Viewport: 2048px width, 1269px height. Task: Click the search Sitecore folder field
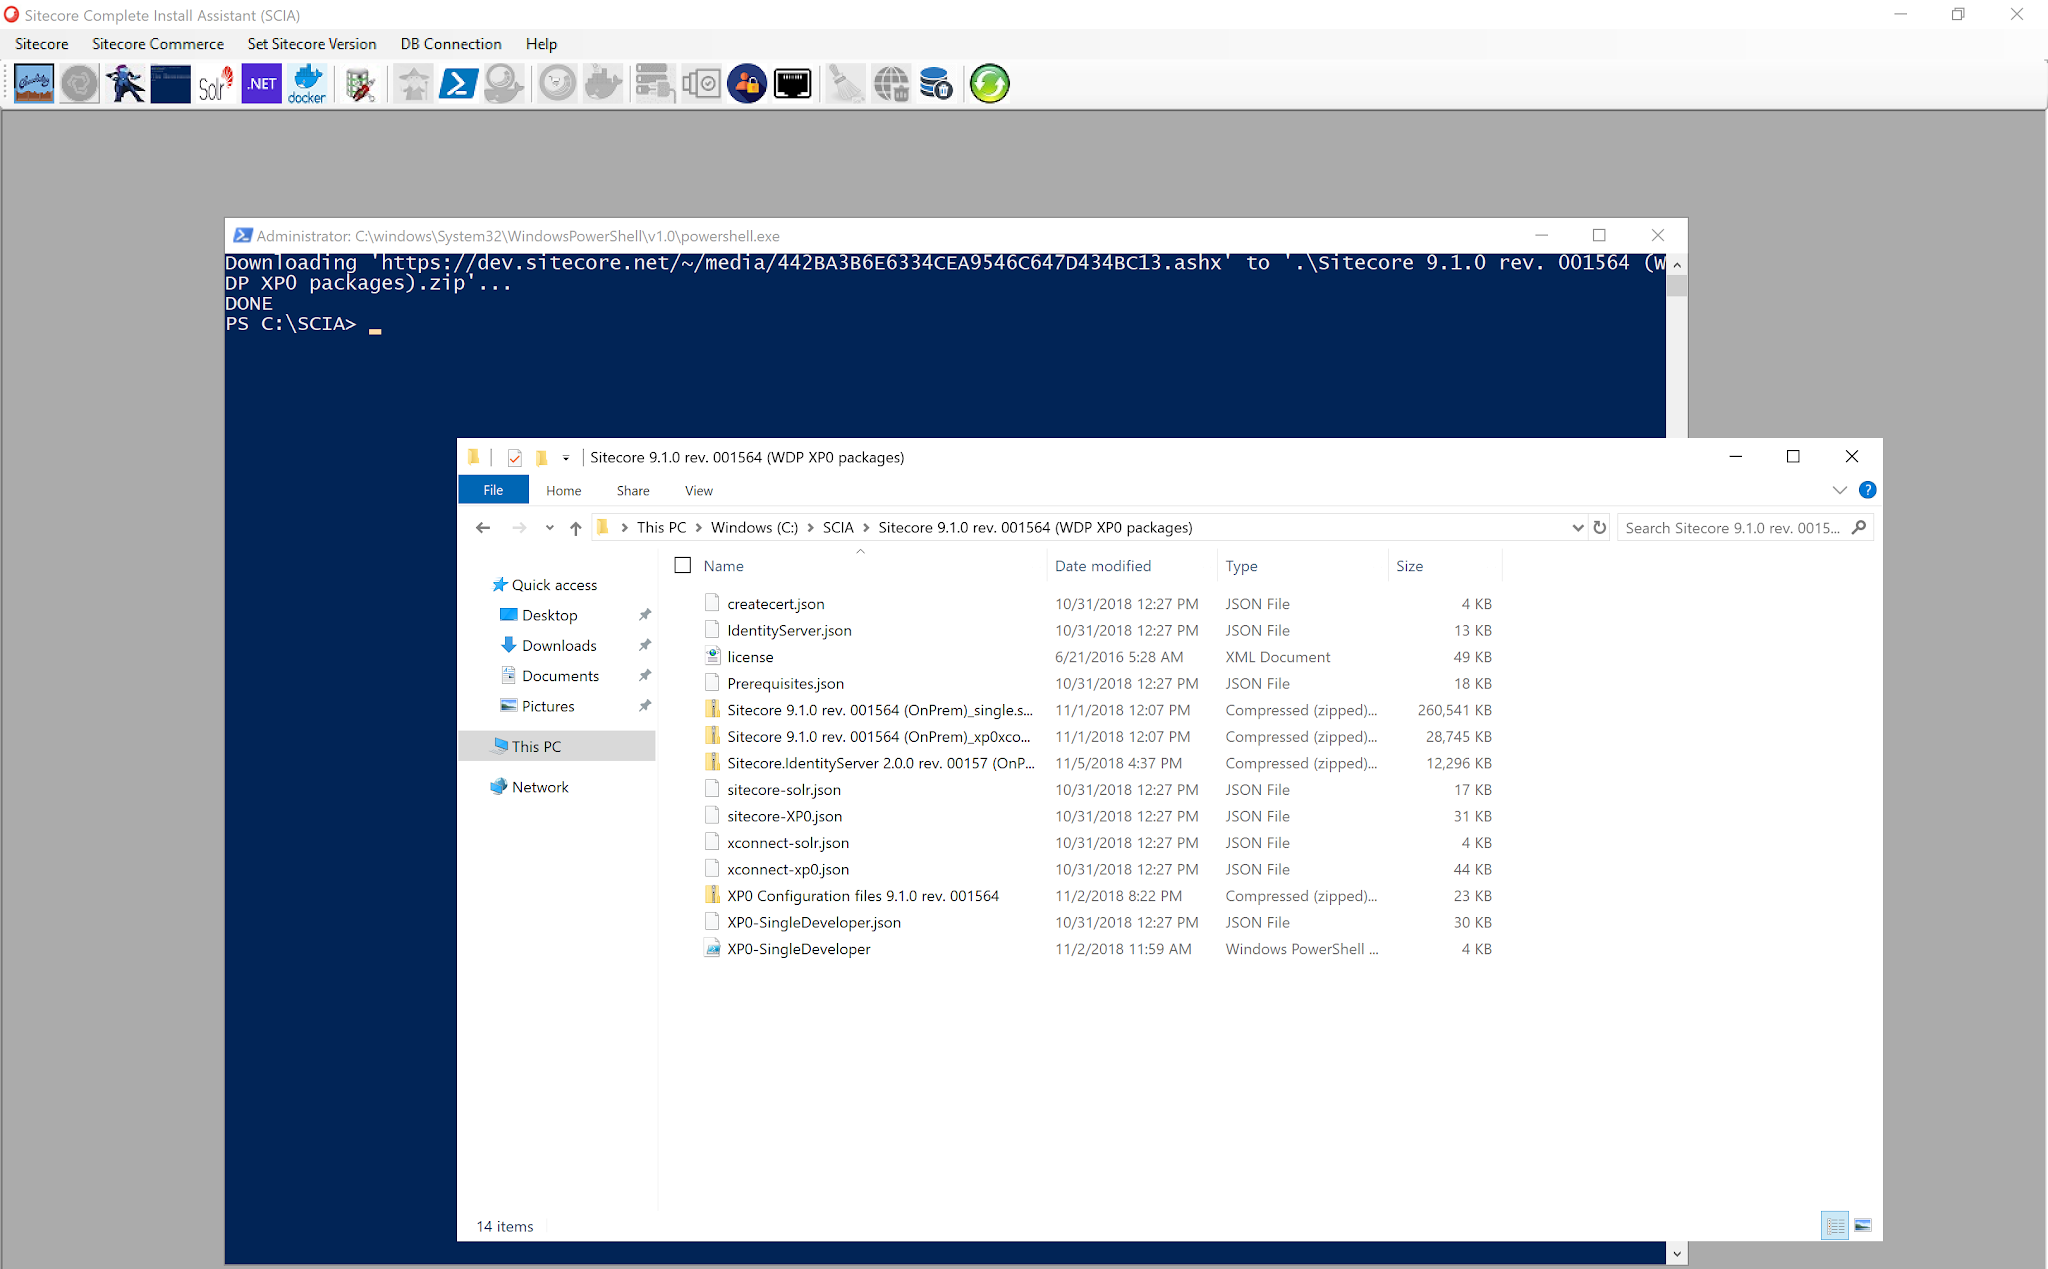tap(1733, 528)
